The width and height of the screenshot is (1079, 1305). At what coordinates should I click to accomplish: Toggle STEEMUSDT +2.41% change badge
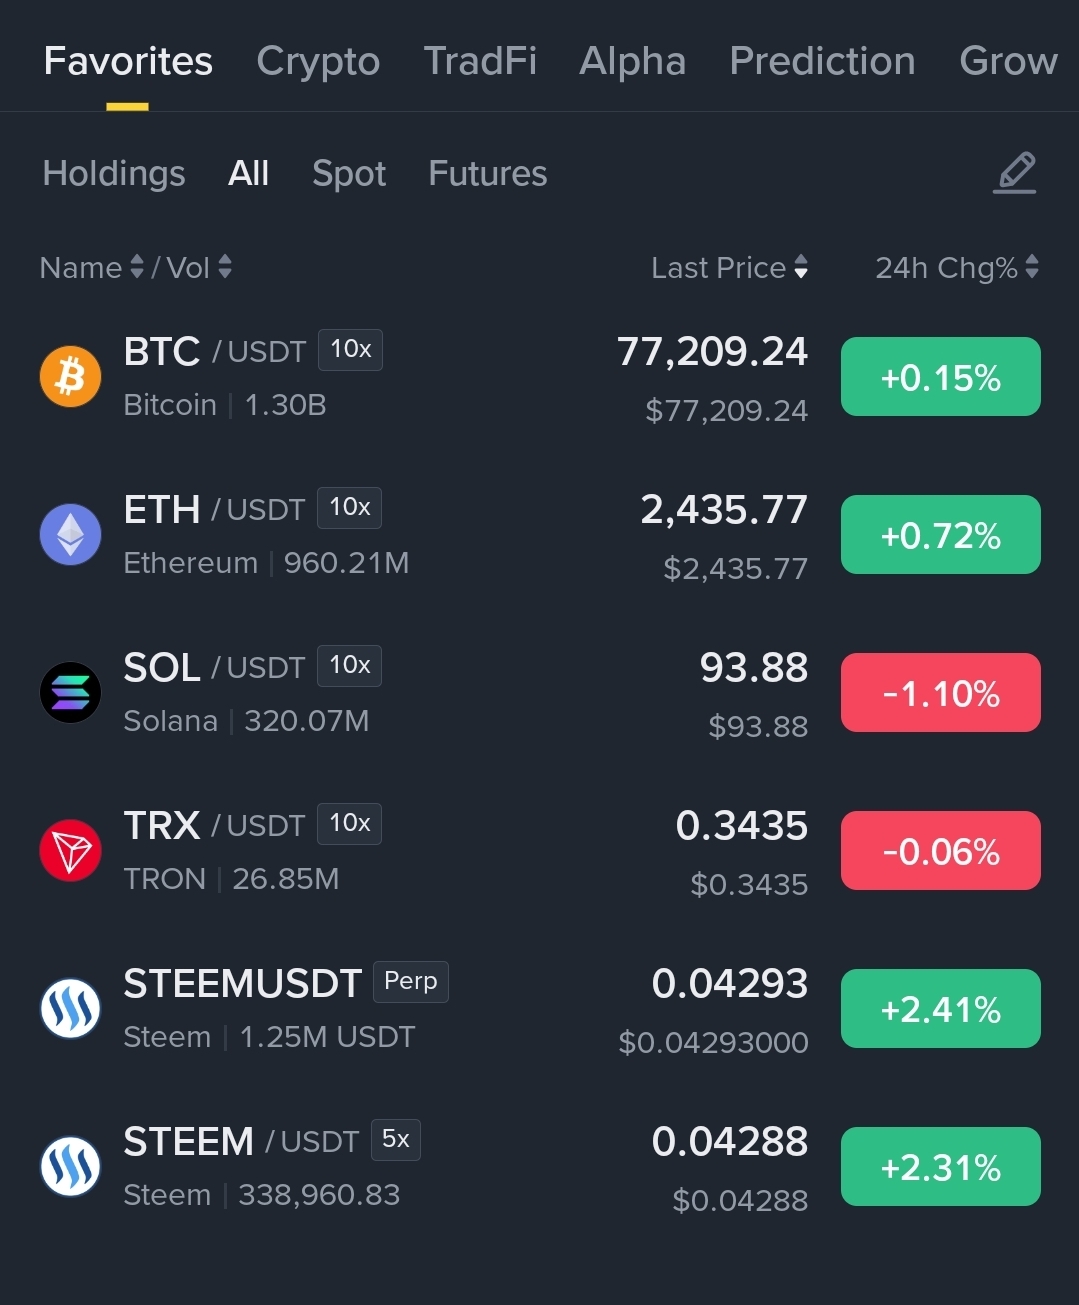(x=941, y=1009)
